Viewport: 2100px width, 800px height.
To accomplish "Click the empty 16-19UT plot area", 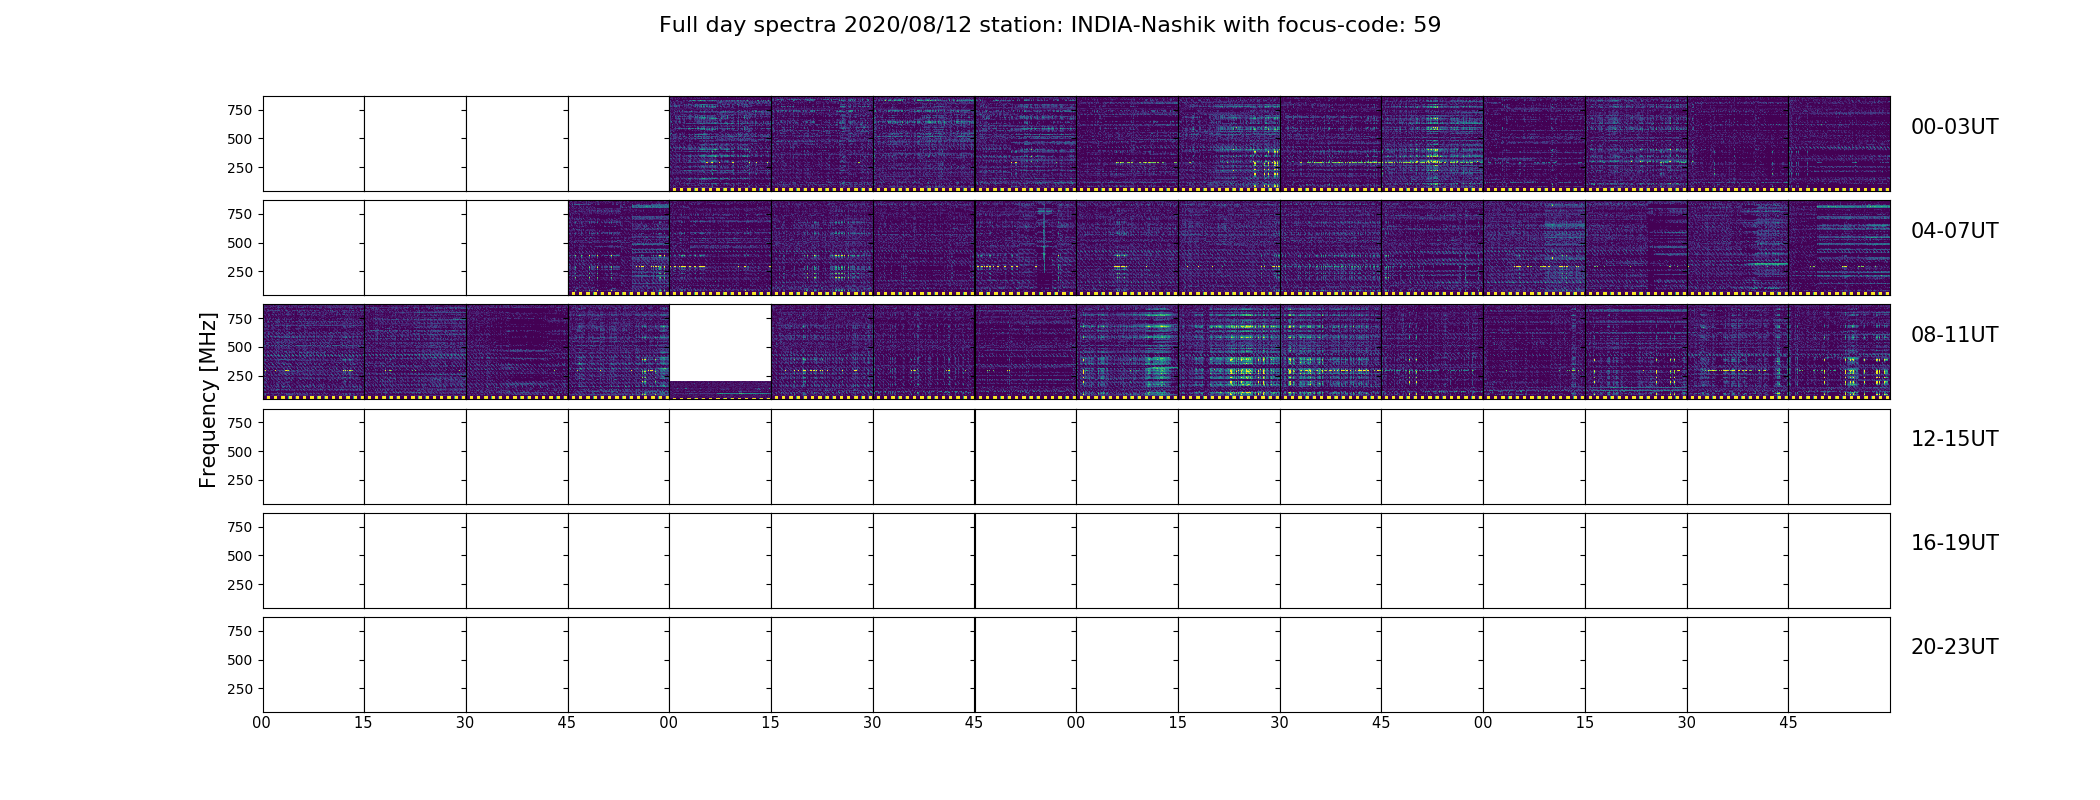I will point(1076,561).
